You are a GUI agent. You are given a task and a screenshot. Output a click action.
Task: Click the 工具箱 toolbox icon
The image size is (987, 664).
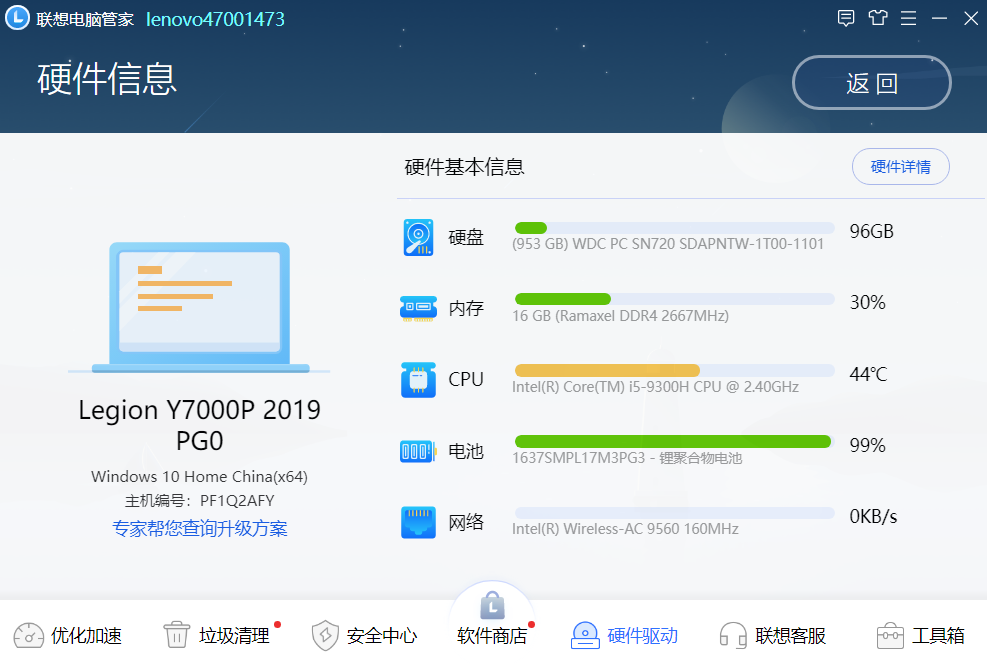[890, 636]
